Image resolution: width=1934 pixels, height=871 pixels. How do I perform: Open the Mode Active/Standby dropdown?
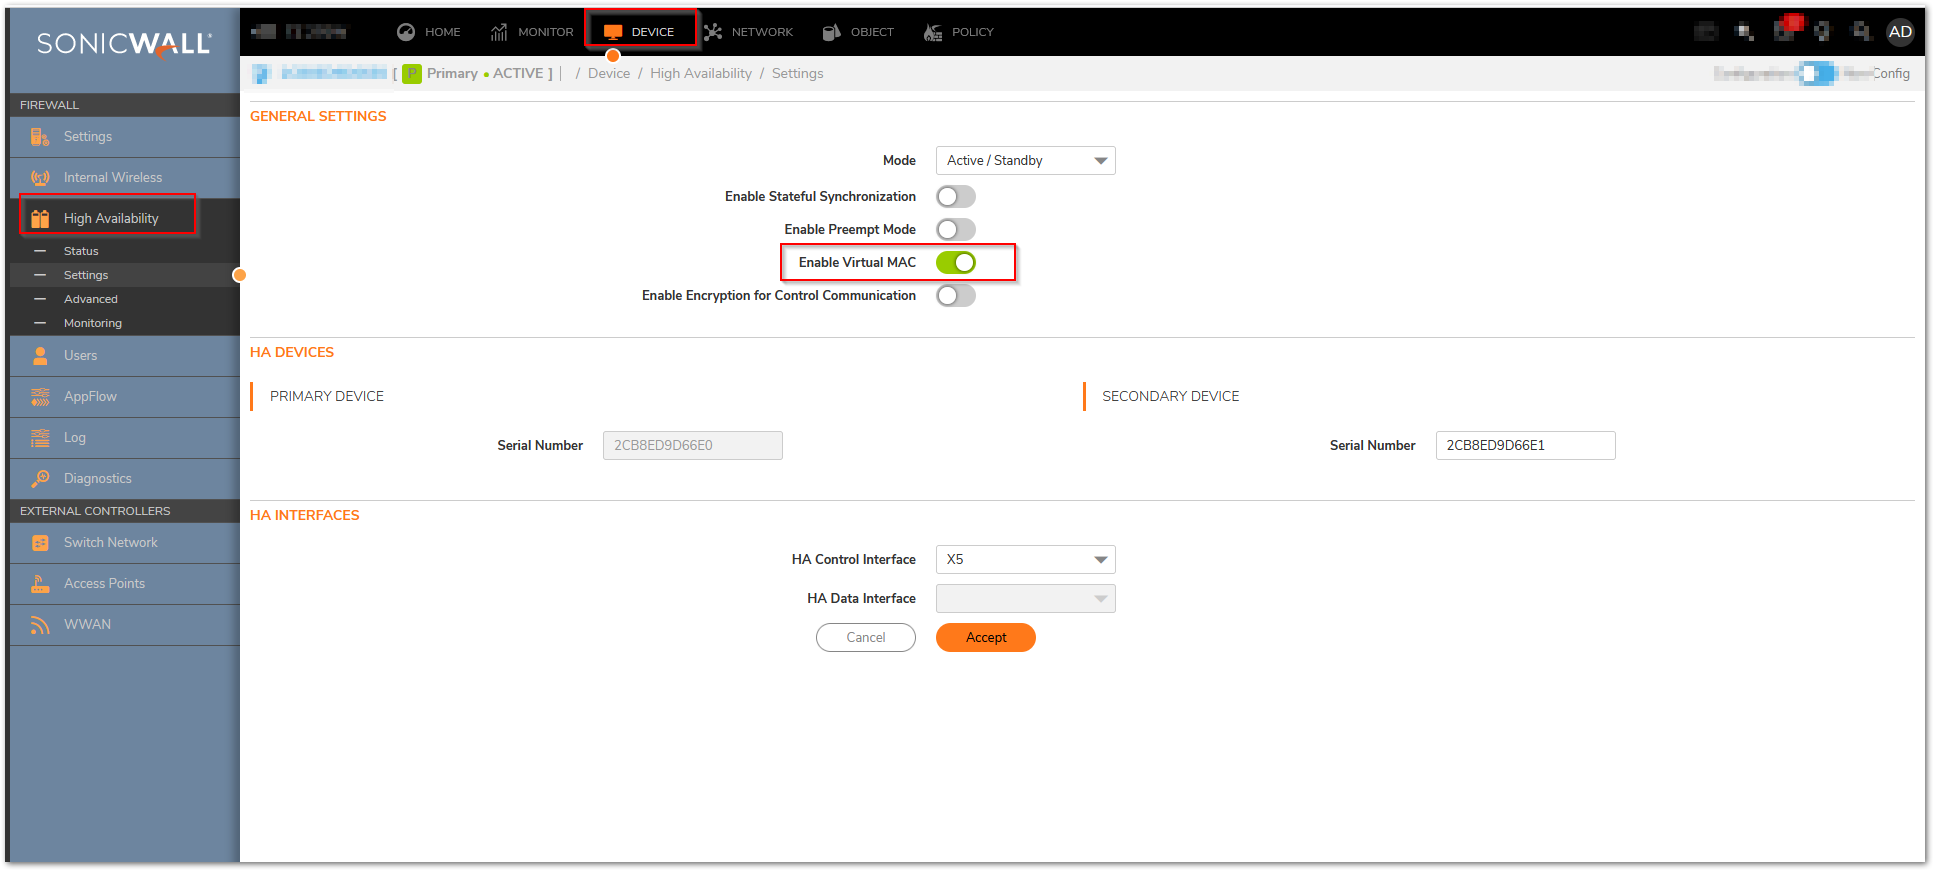tap(1026, 161)
